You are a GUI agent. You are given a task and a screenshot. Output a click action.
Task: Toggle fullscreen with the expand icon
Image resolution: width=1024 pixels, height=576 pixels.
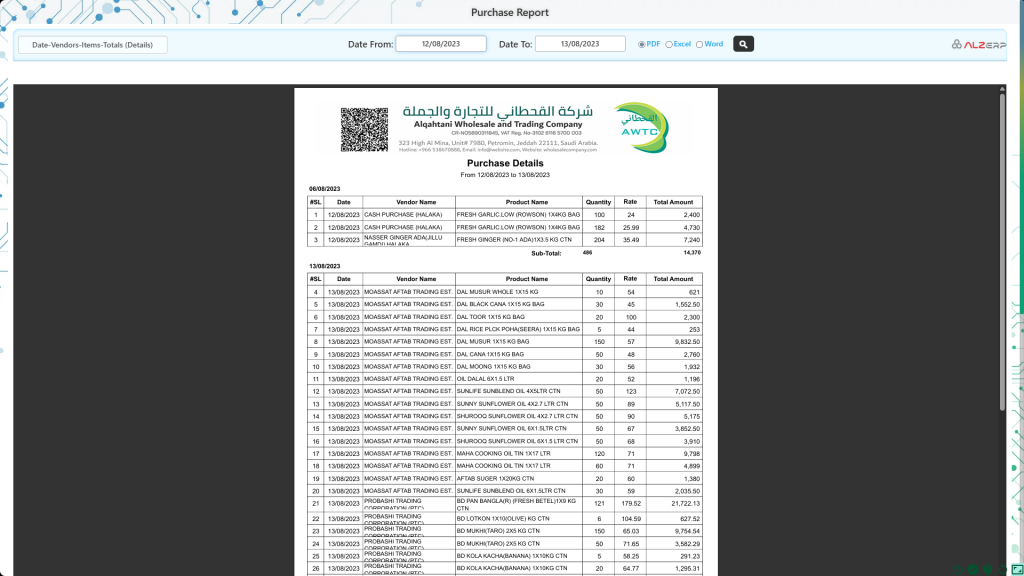tap(1017, 569)
